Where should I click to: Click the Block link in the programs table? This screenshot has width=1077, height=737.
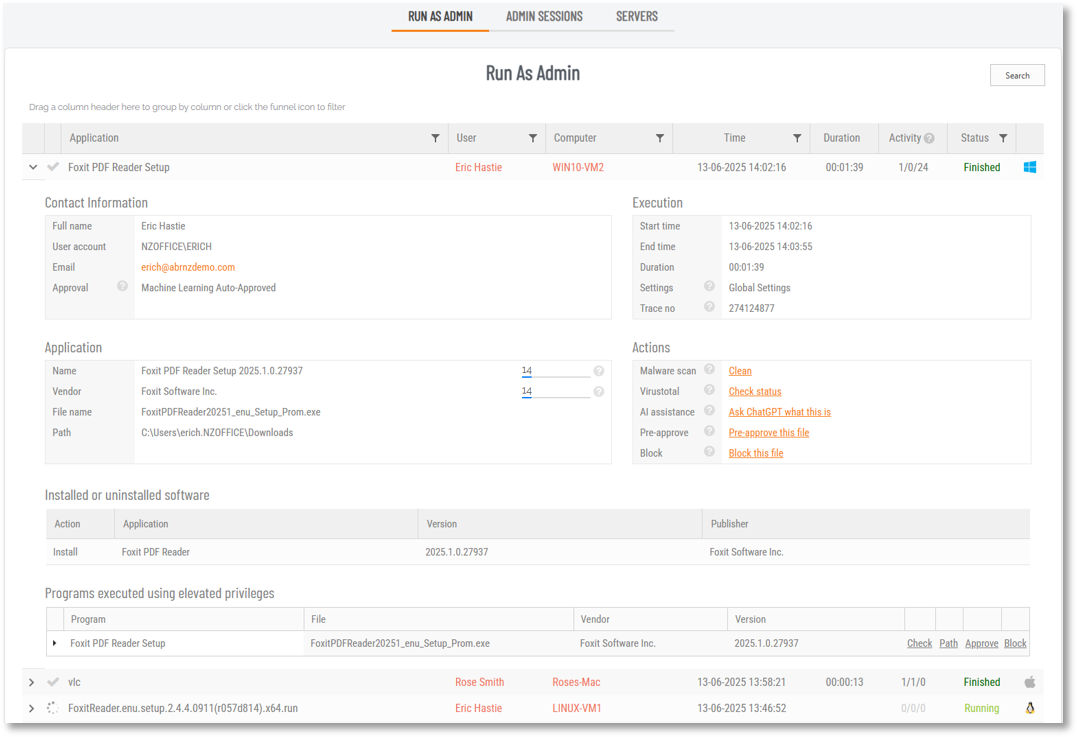tap(1015, 644)
